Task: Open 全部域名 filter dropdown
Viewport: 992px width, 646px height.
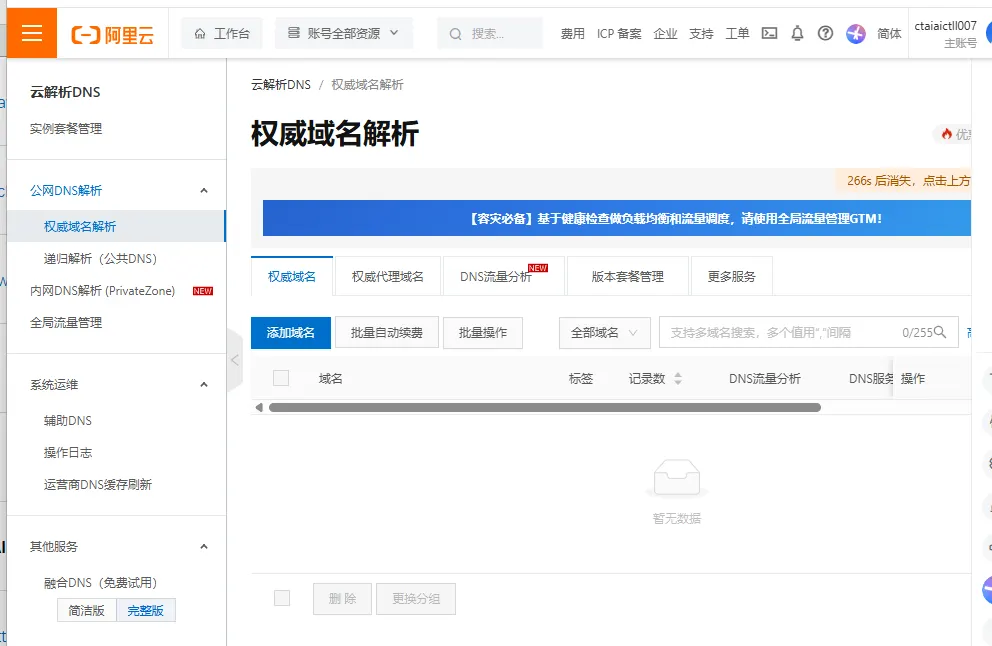Action: [605, 333]
